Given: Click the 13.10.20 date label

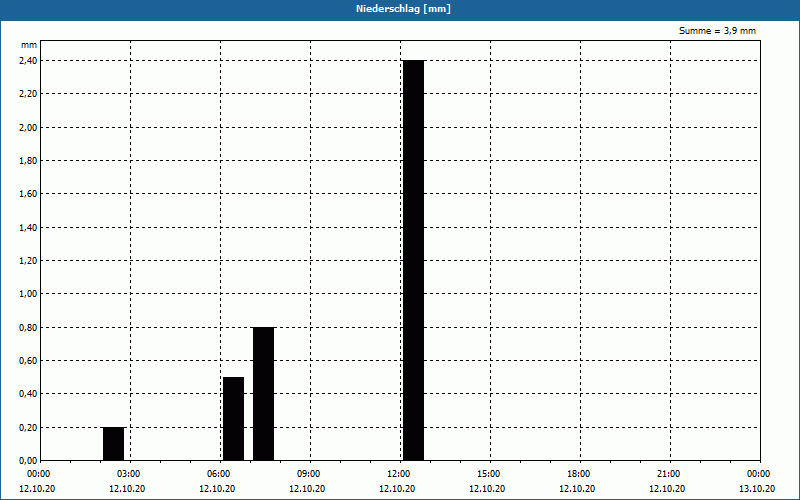Looking at the screenshot, I should coord(757,489).
